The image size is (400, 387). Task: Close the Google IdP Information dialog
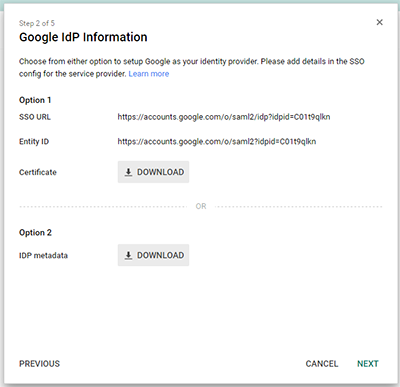pyautogui.click(x=379, y=22)
